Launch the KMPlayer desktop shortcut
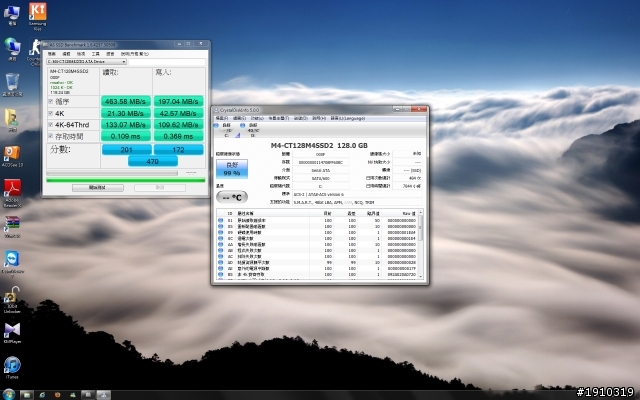This screenshot has height=400, width=640. point(12,332)
